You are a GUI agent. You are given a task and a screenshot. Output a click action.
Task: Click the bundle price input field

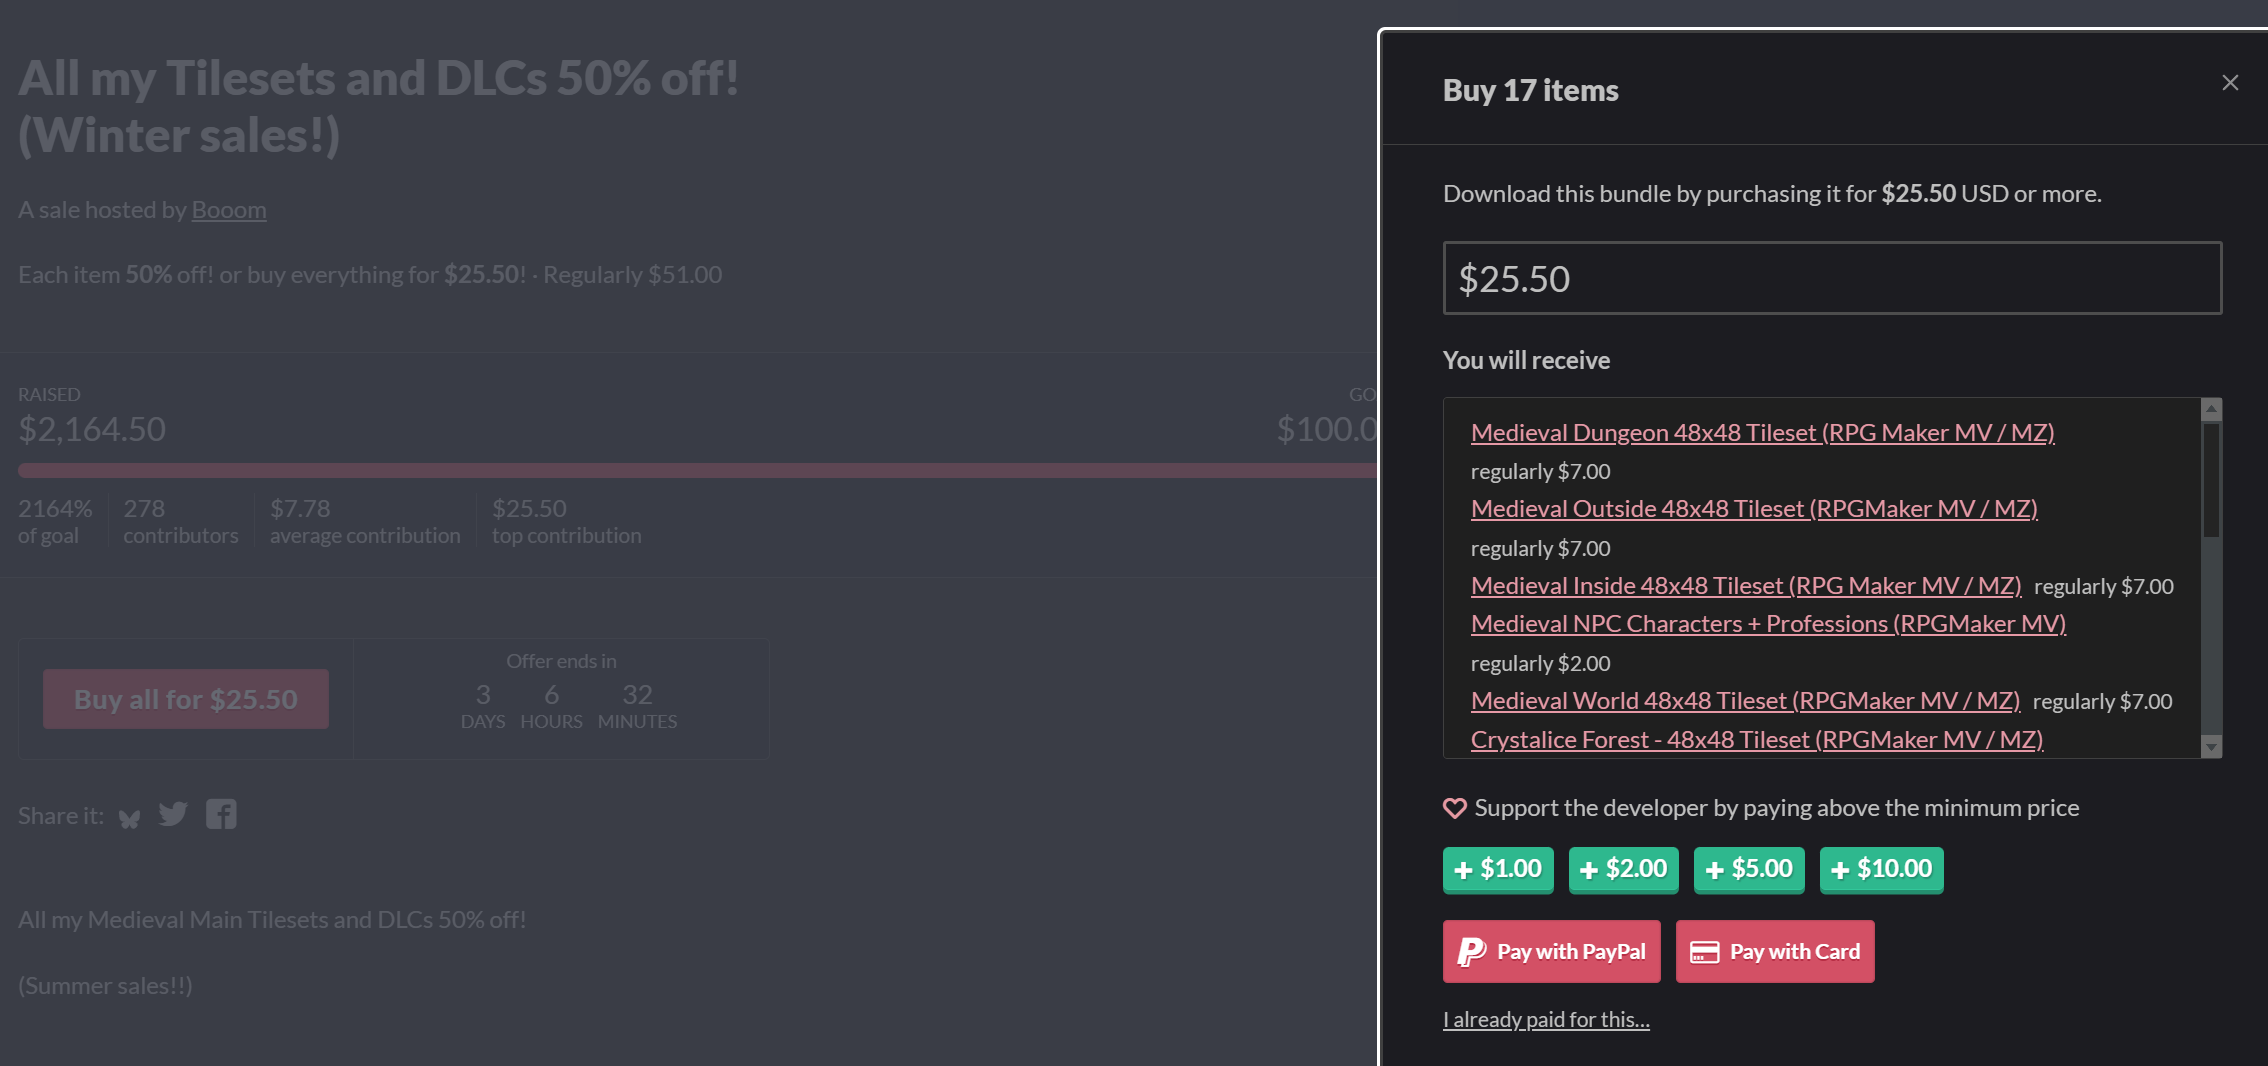1831,278
